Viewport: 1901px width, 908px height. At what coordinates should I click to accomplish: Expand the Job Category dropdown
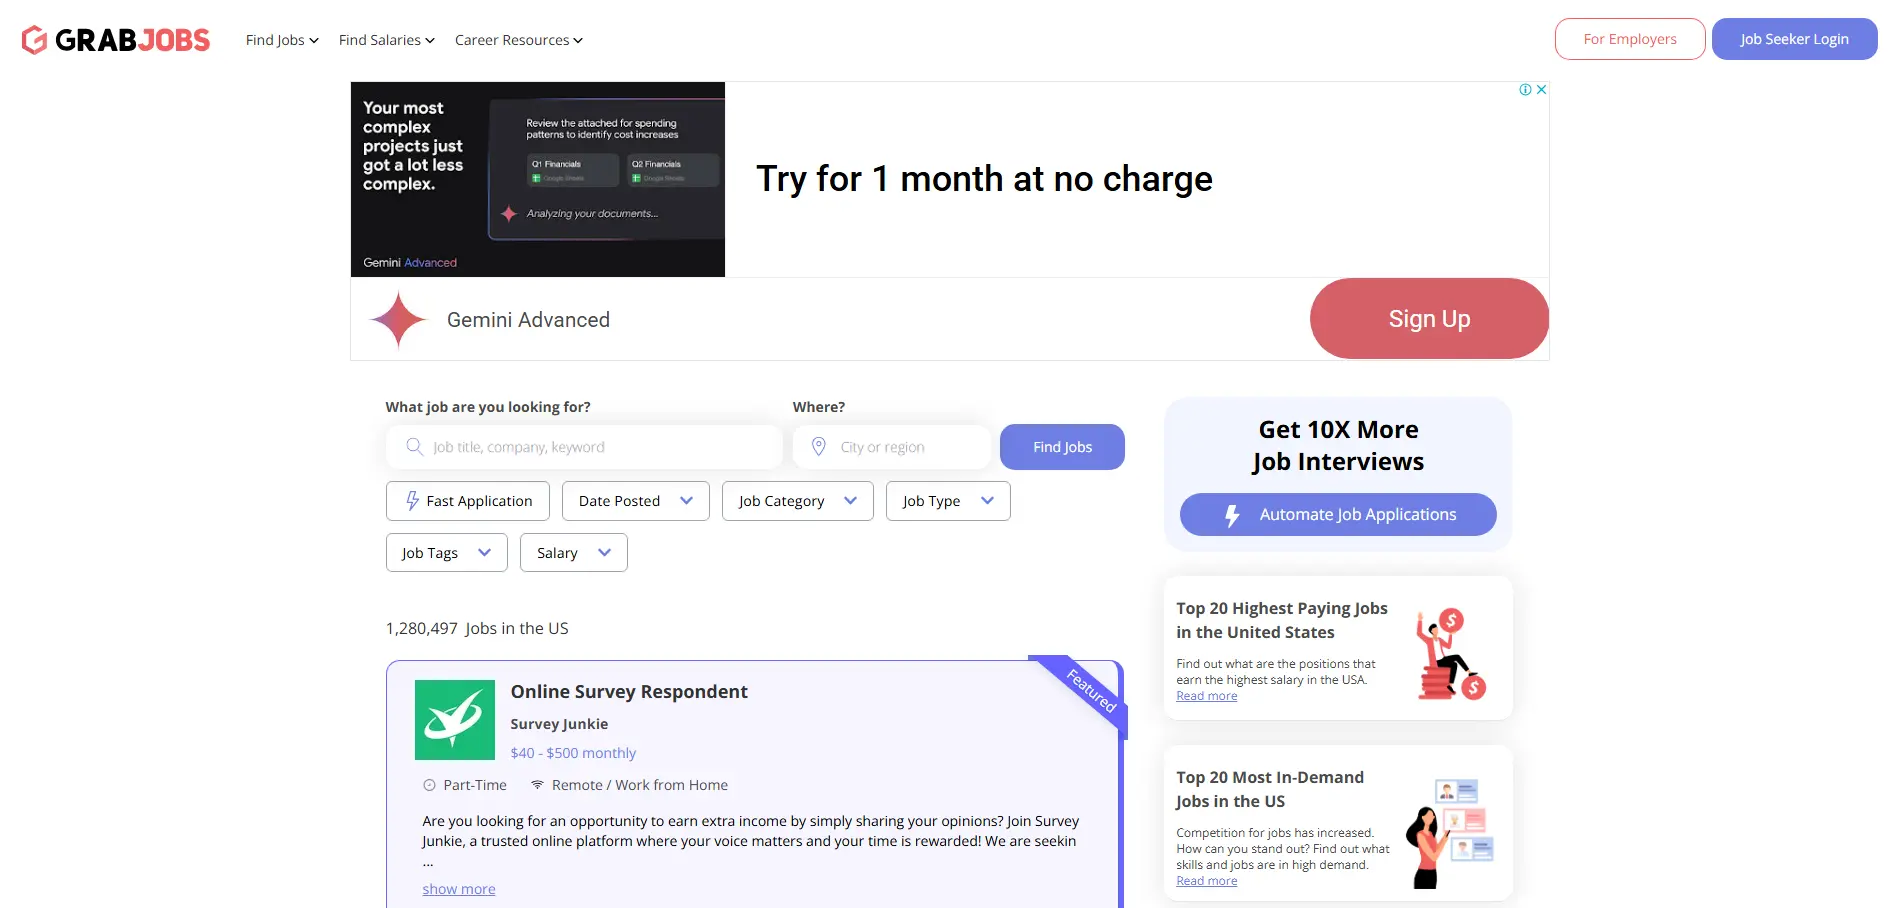click(798, 501)
